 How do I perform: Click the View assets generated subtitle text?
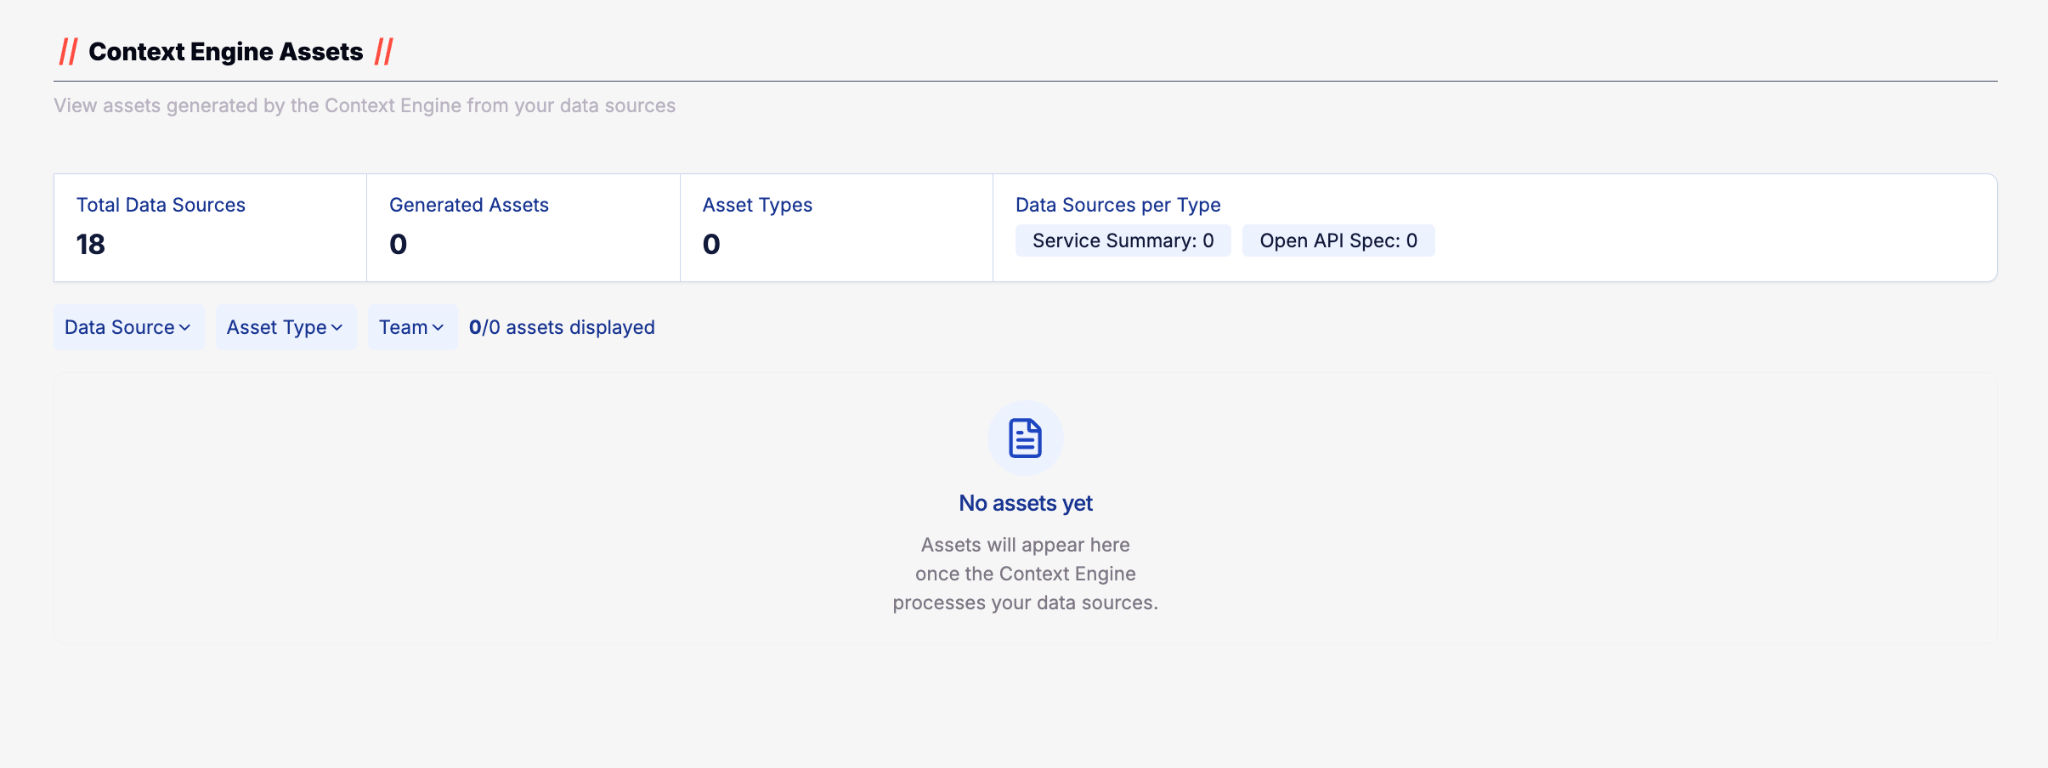pos(365,106)
